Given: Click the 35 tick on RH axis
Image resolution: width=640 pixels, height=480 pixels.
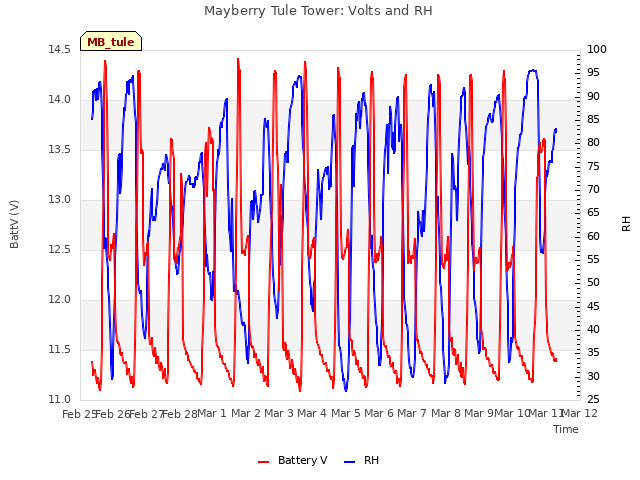Looking at the screenshot, I should (x=593, y=352).
